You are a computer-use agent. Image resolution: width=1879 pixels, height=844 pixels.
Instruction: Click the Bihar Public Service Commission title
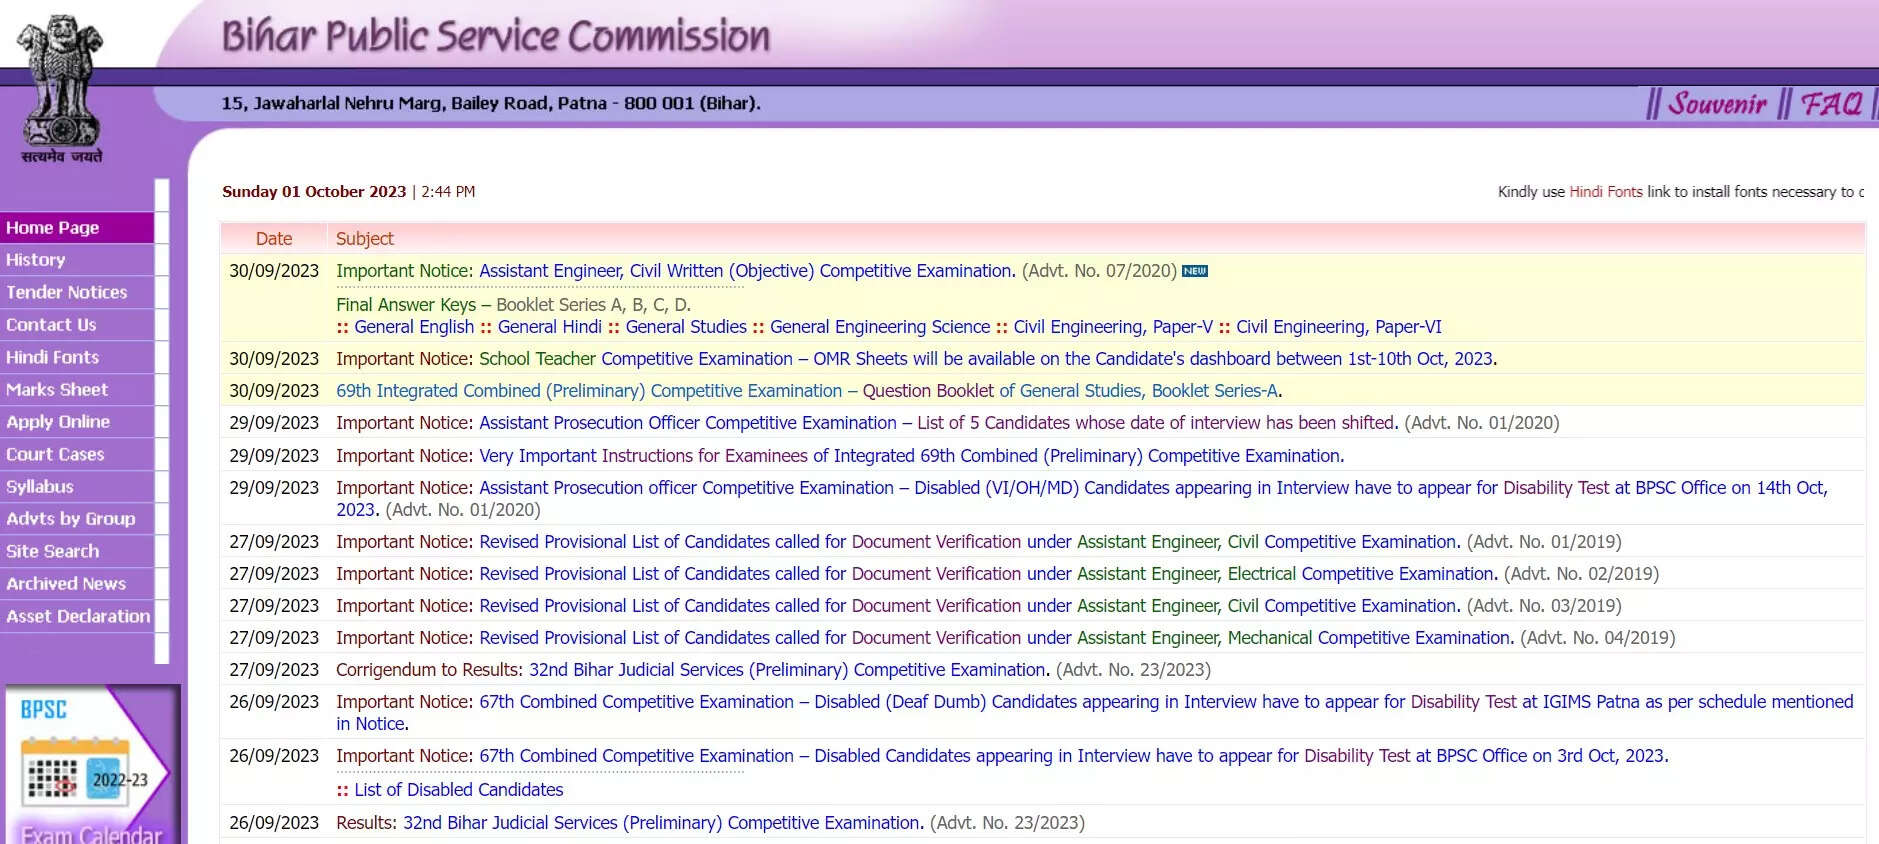pos(496,36)
